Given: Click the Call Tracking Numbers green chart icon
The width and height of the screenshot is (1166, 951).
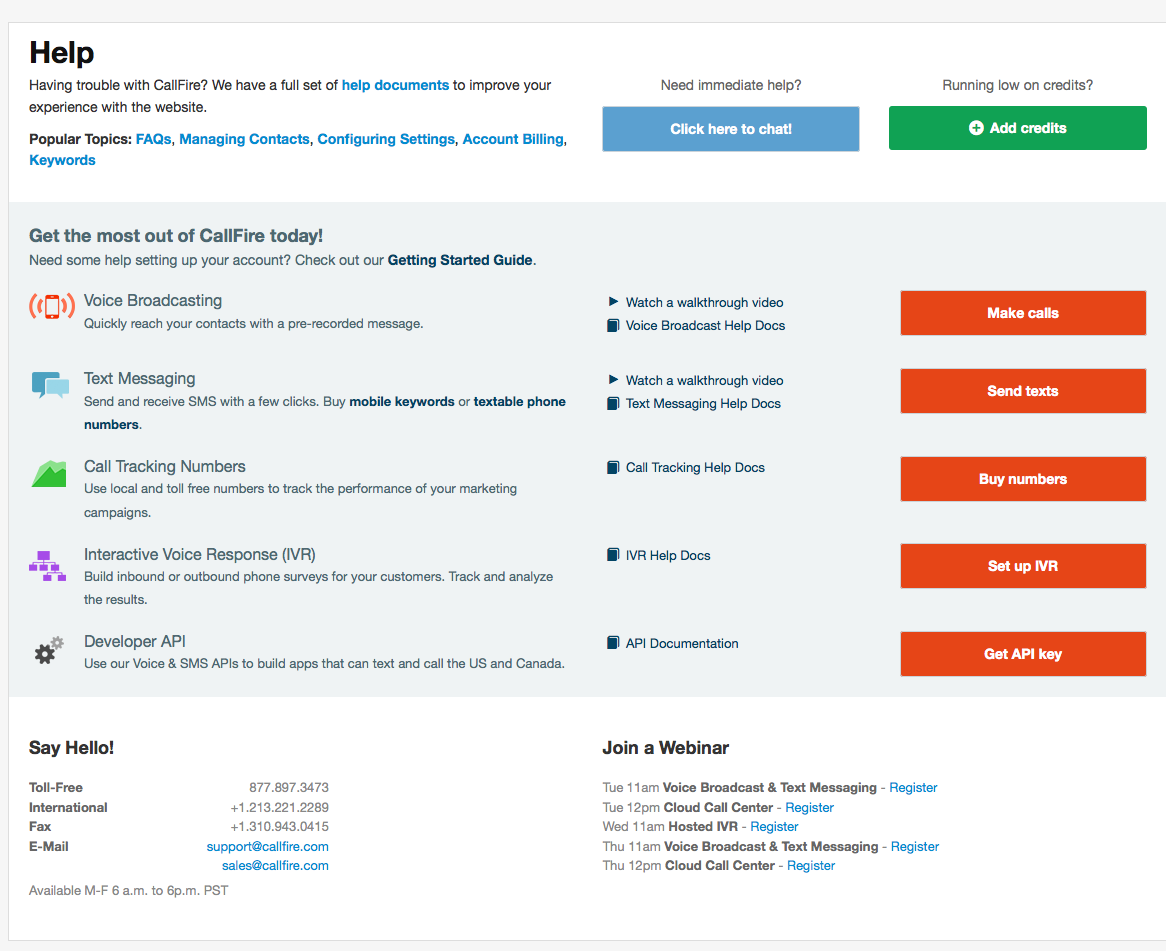Looking at the screenshot, I should pos(49,473).
